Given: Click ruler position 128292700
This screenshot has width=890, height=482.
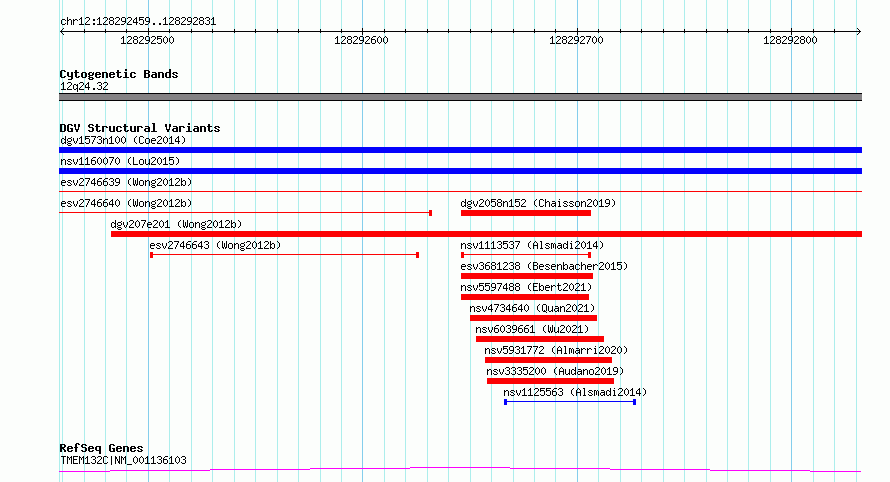Looking at the screenshot, I should coord(576,40).
